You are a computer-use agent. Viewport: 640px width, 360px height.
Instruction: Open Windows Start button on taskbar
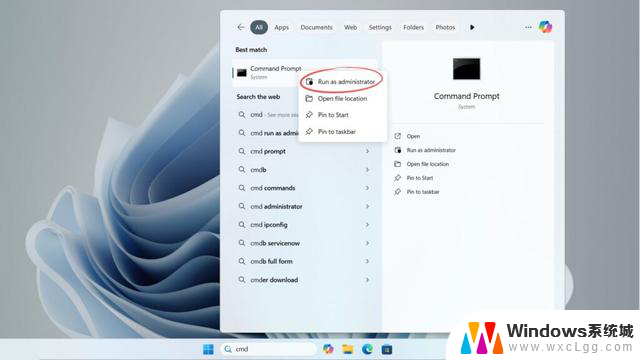coord(208,349)
